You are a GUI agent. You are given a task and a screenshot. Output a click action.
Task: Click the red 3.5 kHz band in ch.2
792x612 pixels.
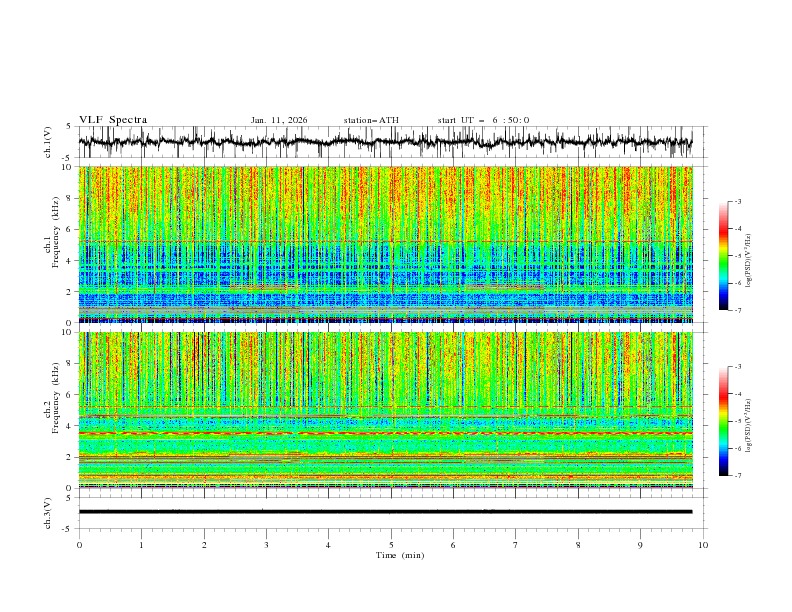pos(385,433)
